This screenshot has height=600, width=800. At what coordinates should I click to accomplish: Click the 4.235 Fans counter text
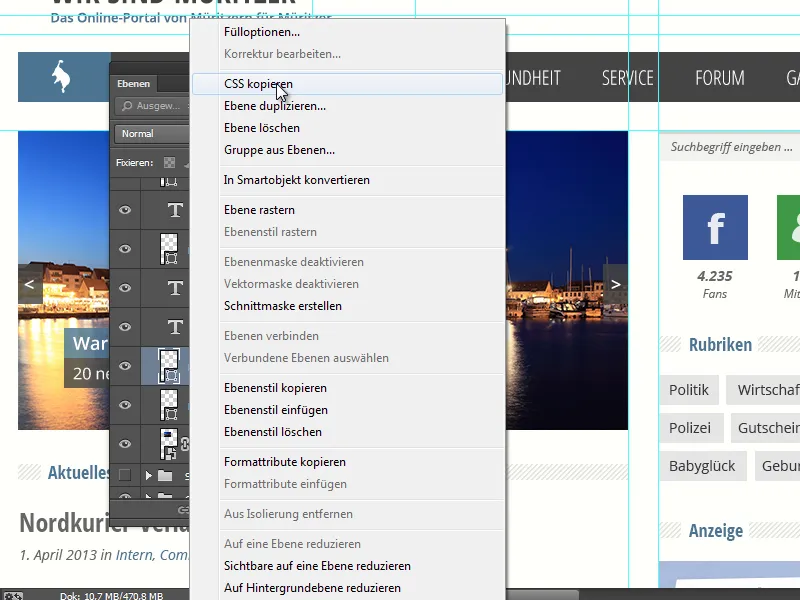click(714, 285)
